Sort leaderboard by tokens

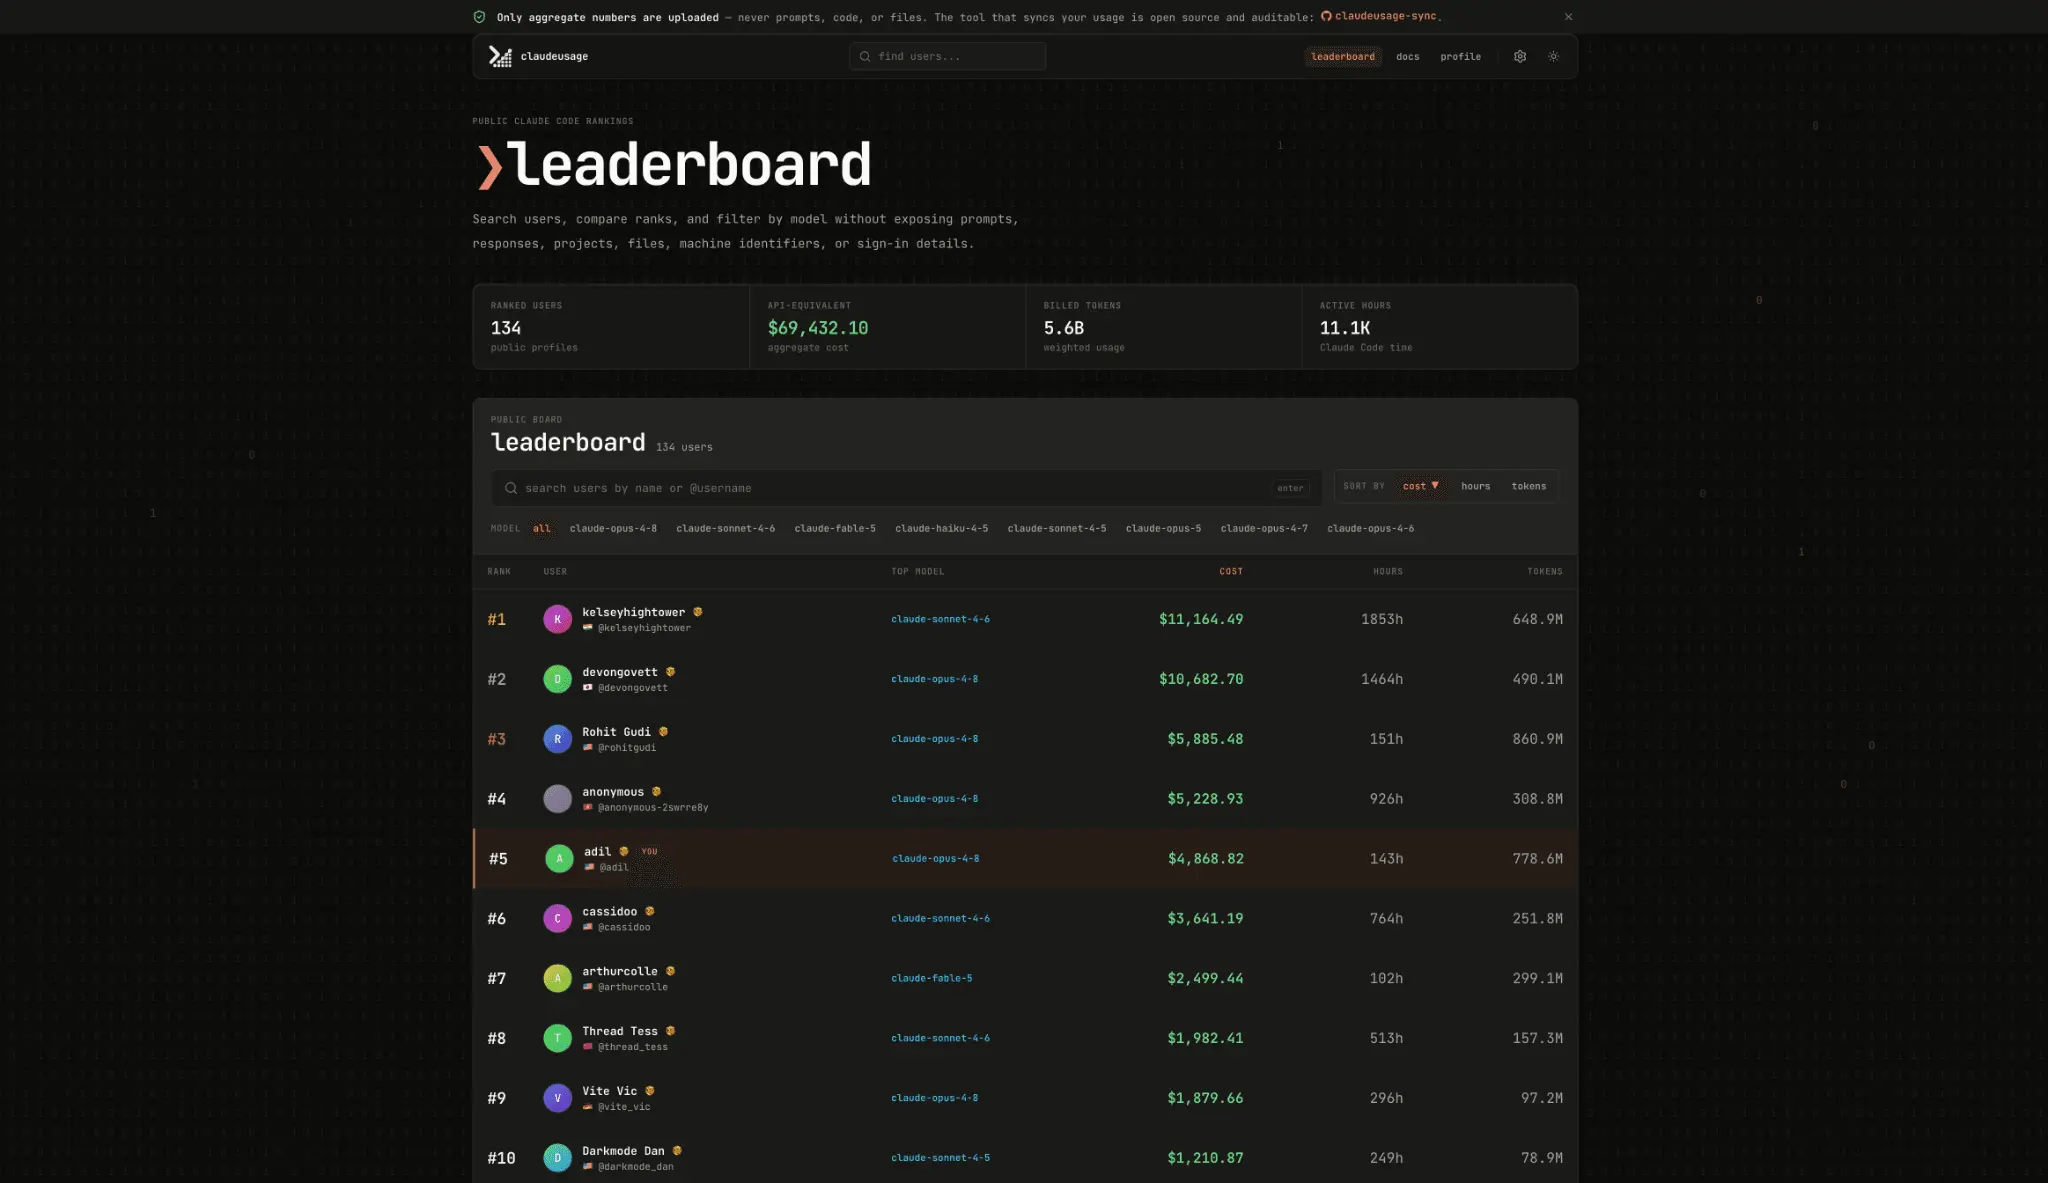click(1528, 486)
